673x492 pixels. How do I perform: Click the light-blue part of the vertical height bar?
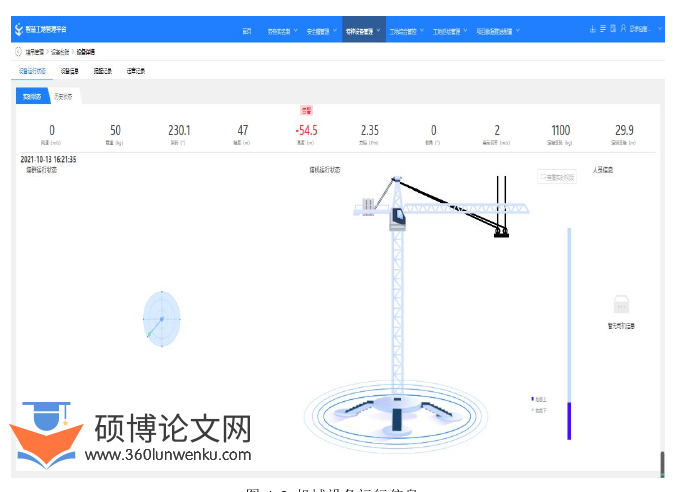[x=569, y=315]
